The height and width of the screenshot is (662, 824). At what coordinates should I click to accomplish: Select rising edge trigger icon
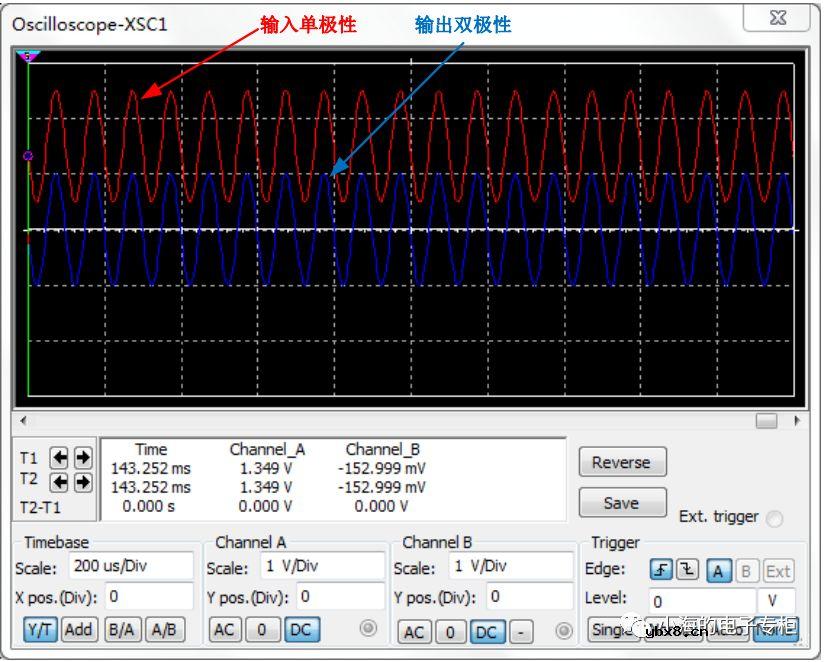pos(662,571)
